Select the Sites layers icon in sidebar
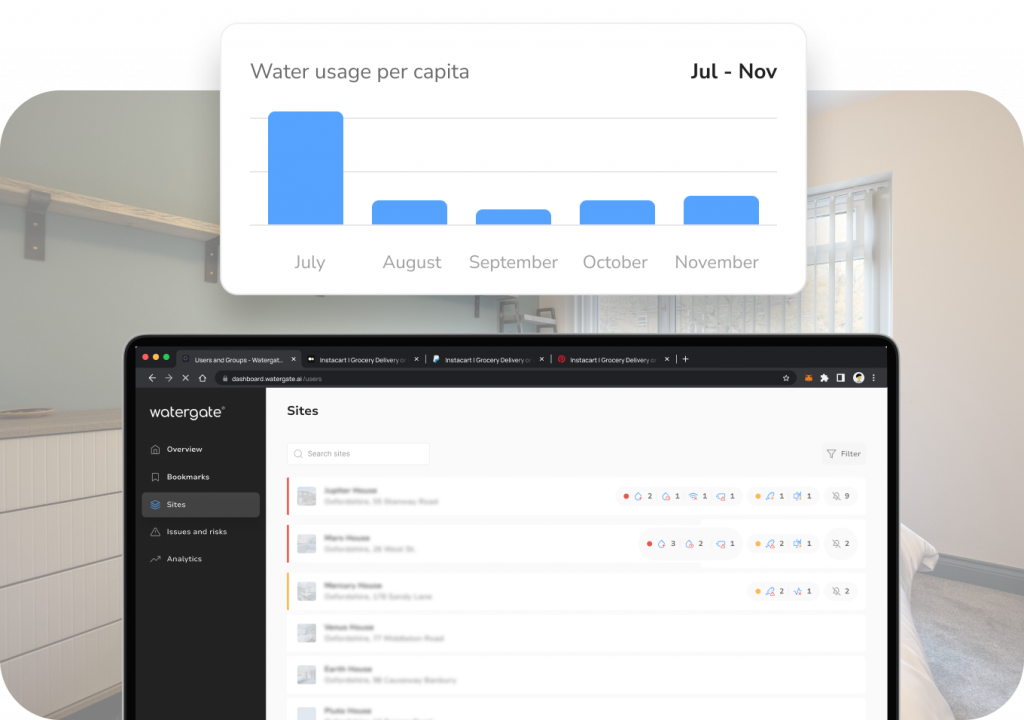This screenshot has width=1024, height=720. [155, 505]
